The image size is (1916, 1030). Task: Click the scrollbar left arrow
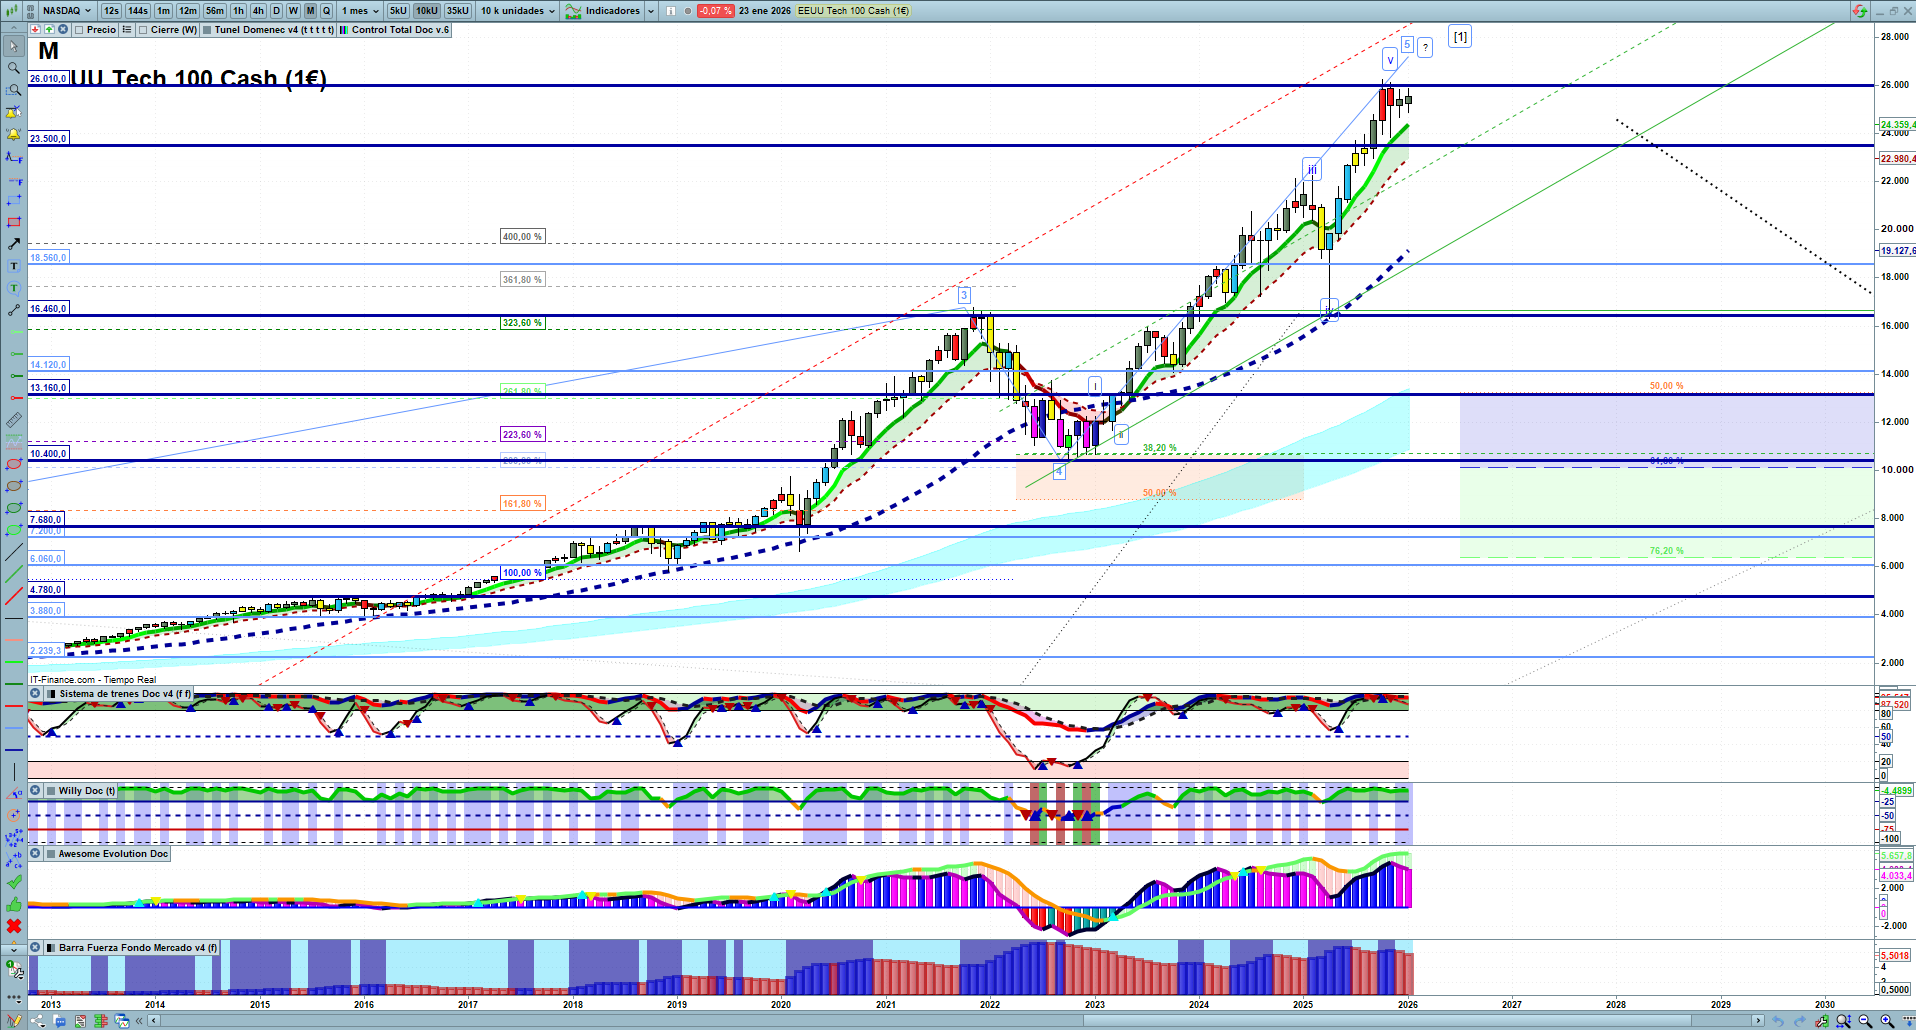coord(153,1021)
